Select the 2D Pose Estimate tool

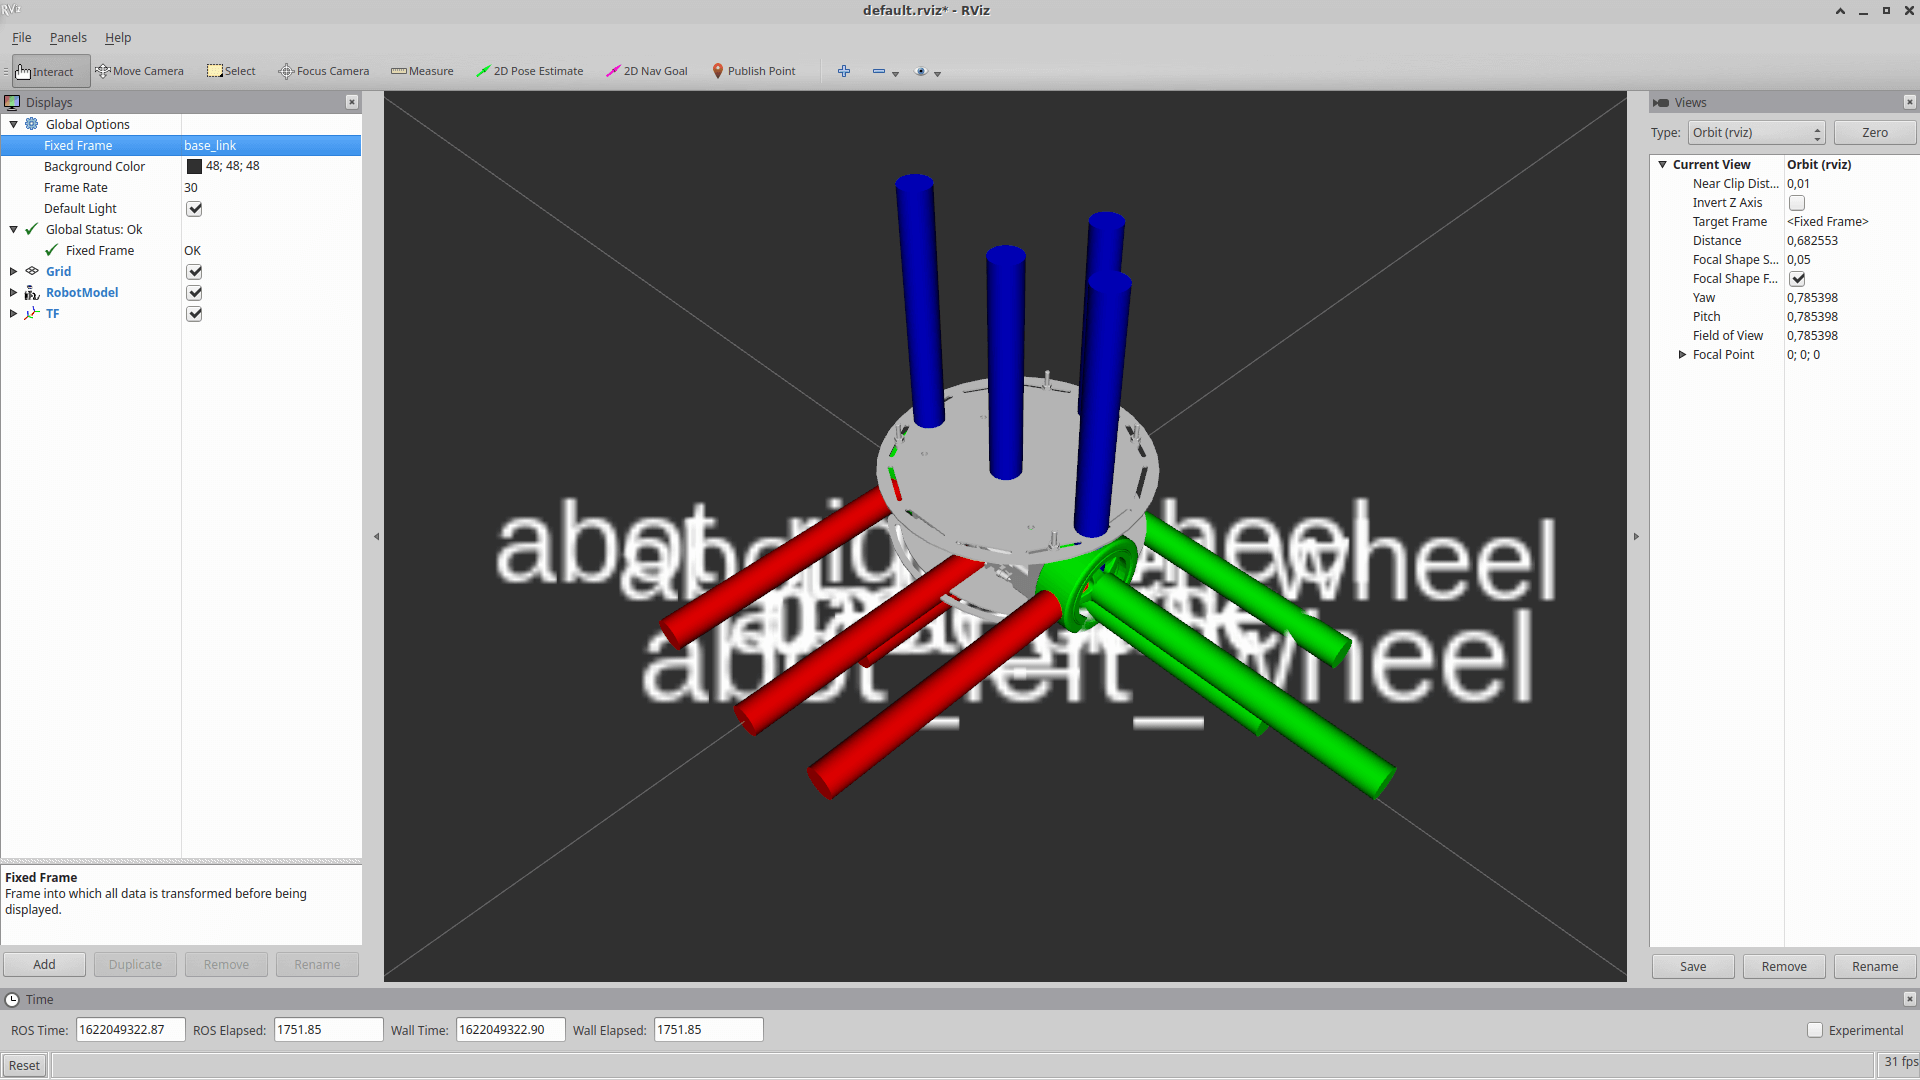(x=529, y=71)
